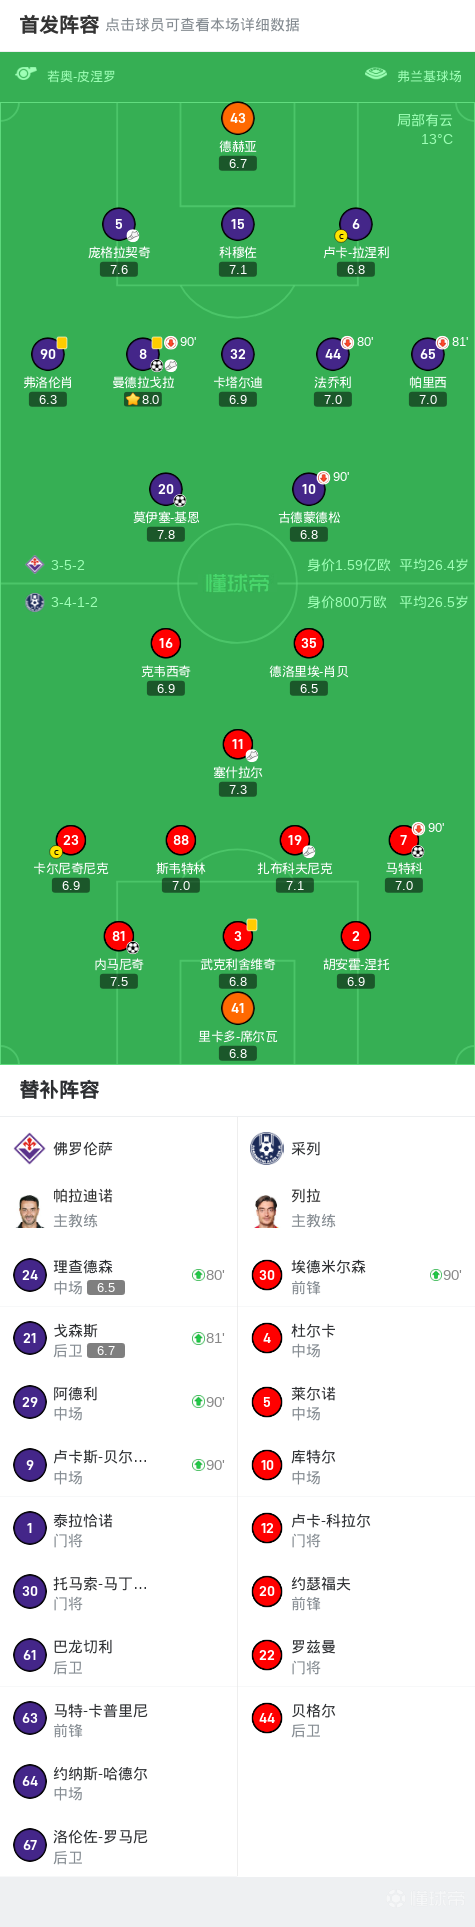Open substitute 9 卢卡斯-贝尔 entry
The image size is (475, 1927).
(x=119, y=1465)
